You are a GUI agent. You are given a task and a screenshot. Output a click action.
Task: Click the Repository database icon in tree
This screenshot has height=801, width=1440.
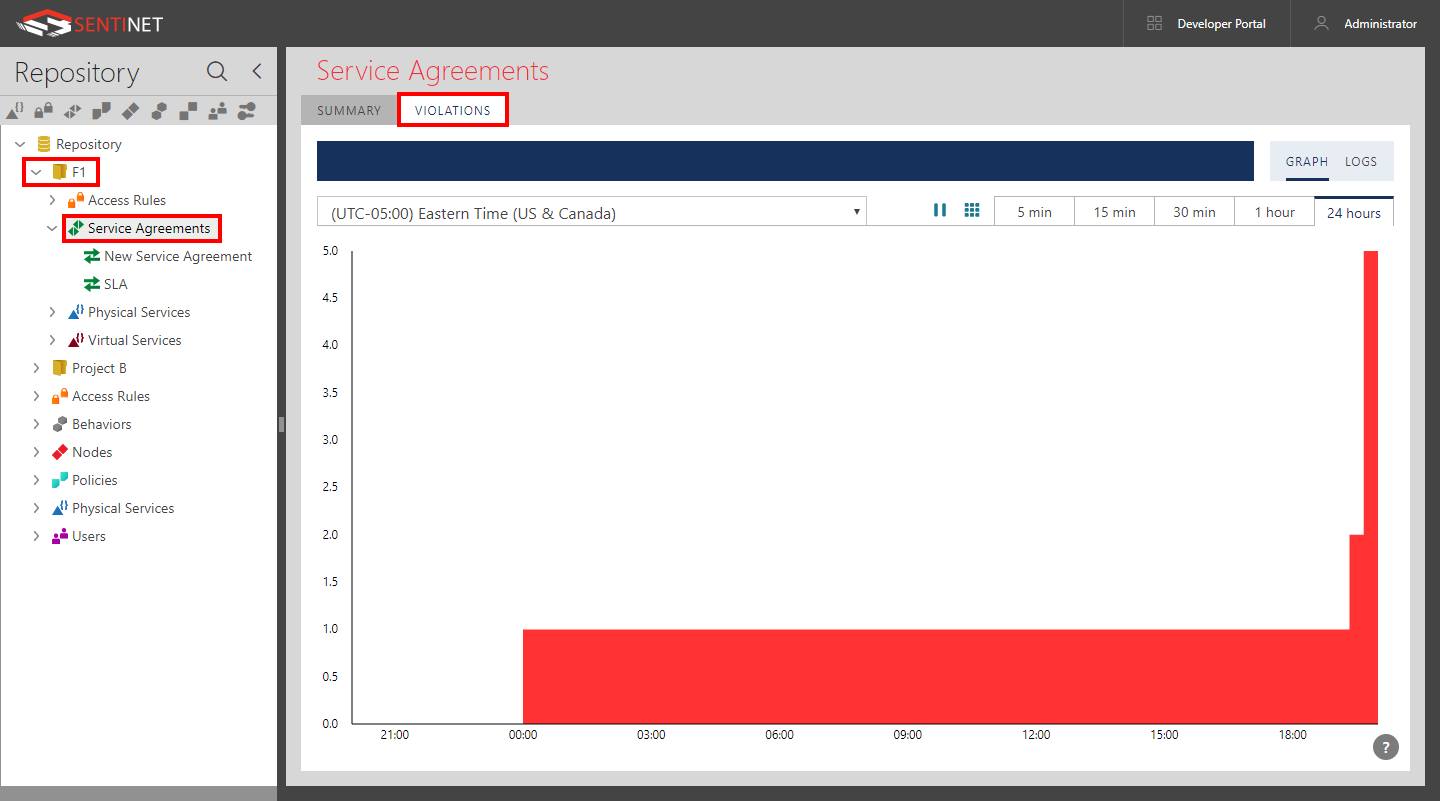coord(44,144)
